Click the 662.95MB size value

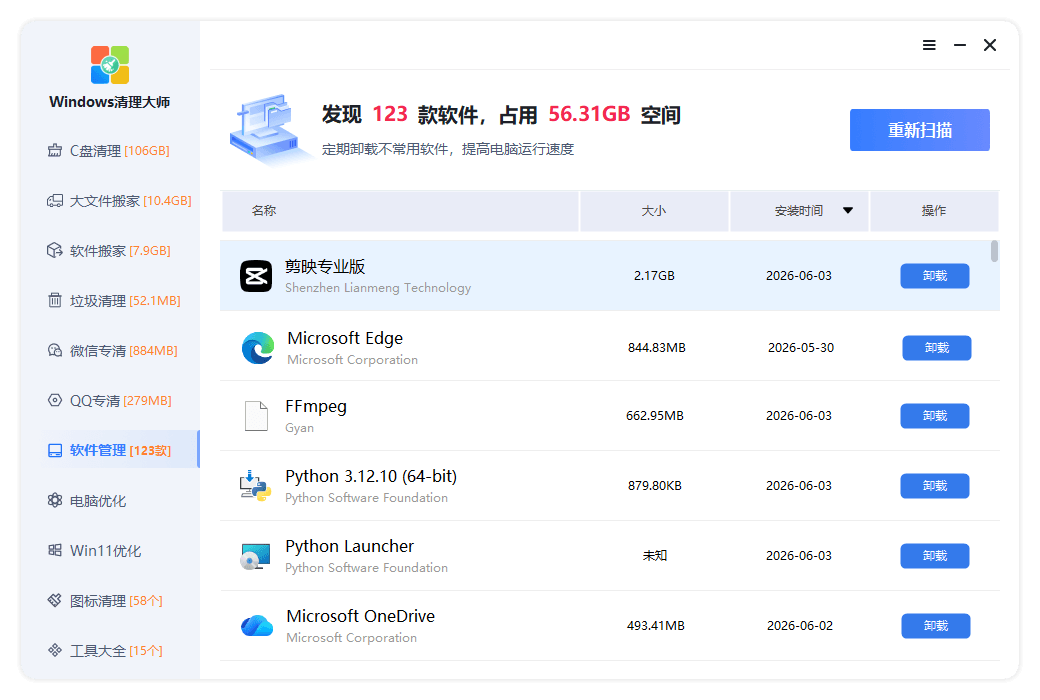(x=655, y=416)
